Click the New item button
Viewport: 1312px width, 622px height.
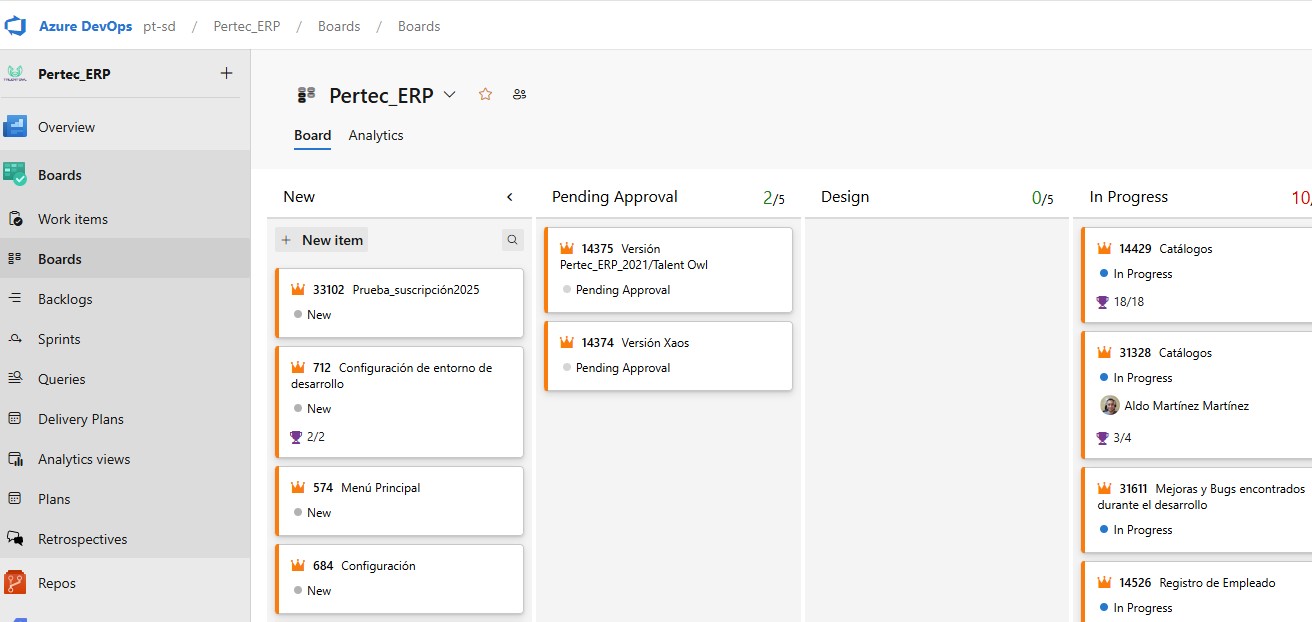(x=322, y=240)
